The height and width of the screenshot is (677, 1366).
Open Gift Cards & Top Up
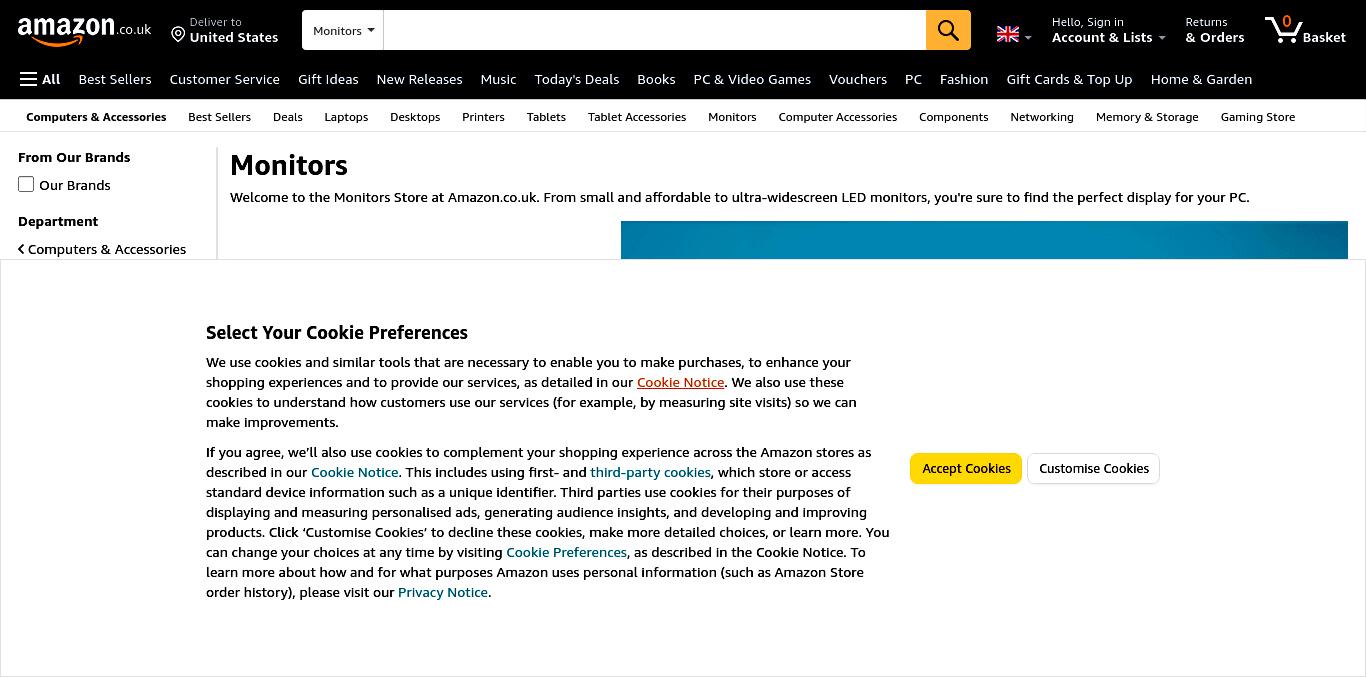click(x=1069, y=79)
